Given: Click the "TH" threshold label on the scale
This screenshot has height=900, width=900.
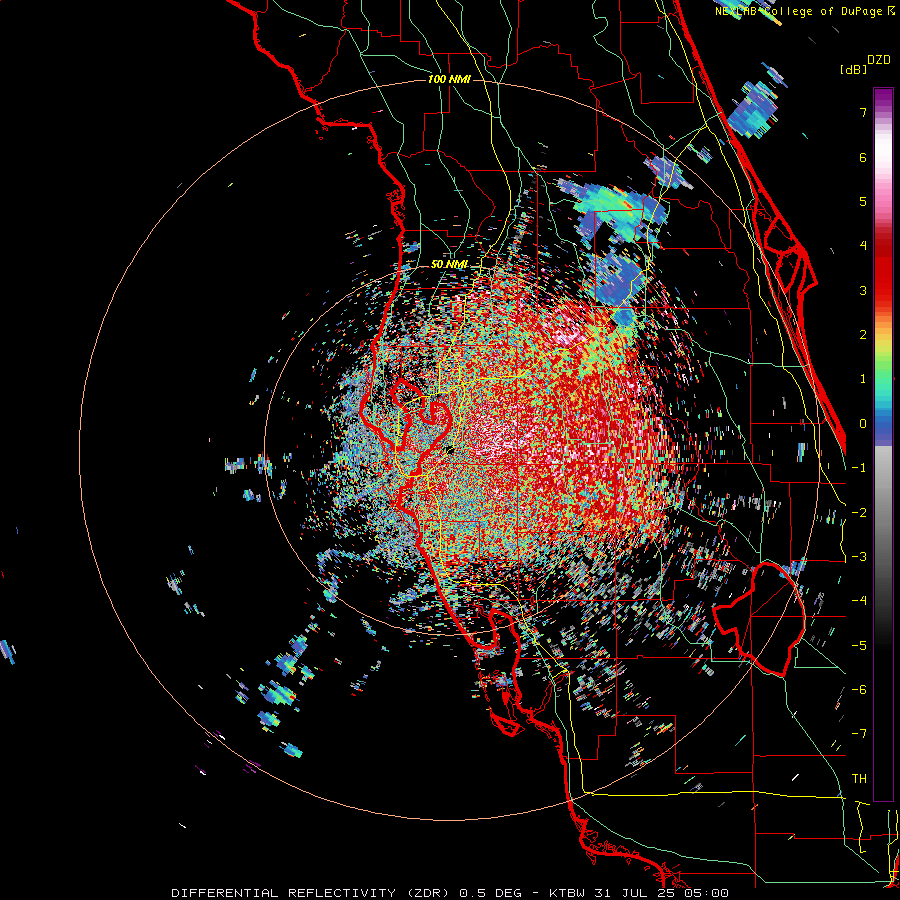Looking at the screenshot, I should pos(859,779).
